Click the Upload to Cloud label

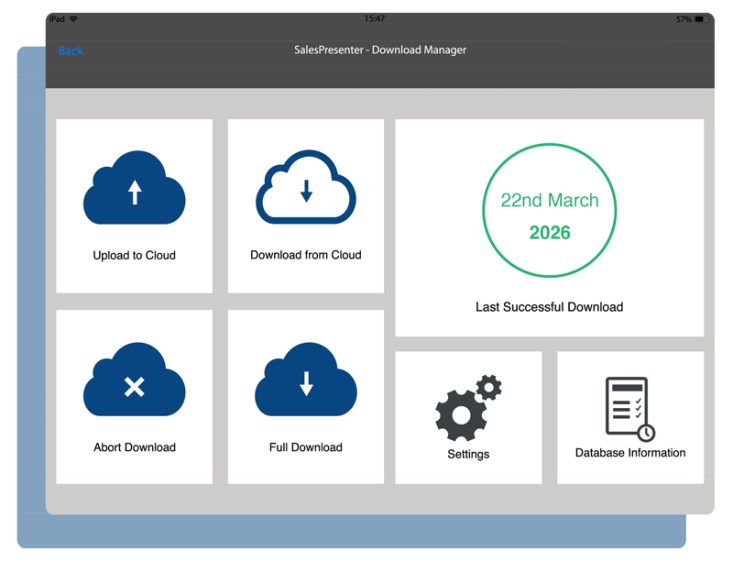134,255
